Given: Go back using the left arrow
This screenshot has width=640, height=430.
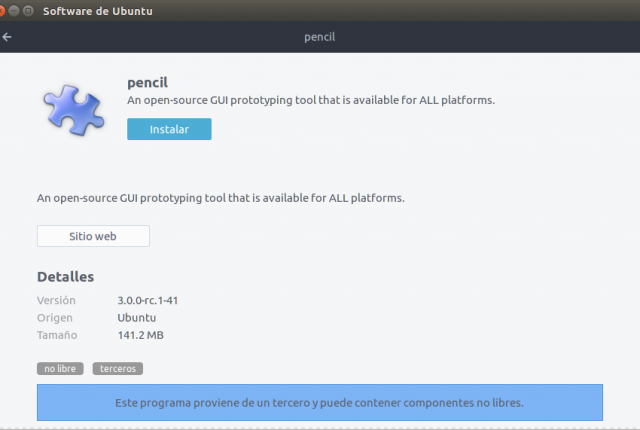Looking at the screenshot, I should pyautogui.click(x=7, y=37).
